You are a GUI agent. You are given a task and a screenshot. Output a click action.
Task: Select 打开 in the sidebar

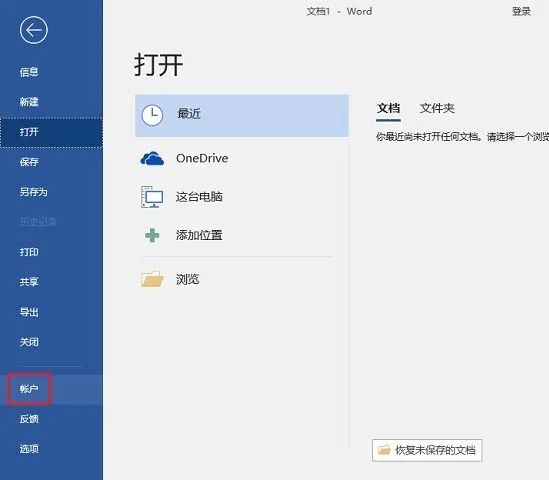(51, 132)
